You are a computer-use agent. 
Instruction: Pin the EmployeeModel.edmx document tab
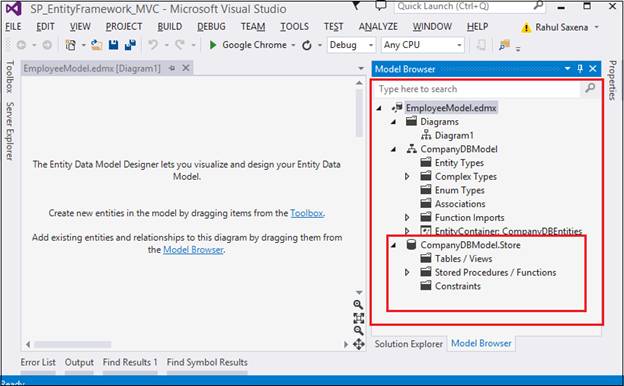172,68
